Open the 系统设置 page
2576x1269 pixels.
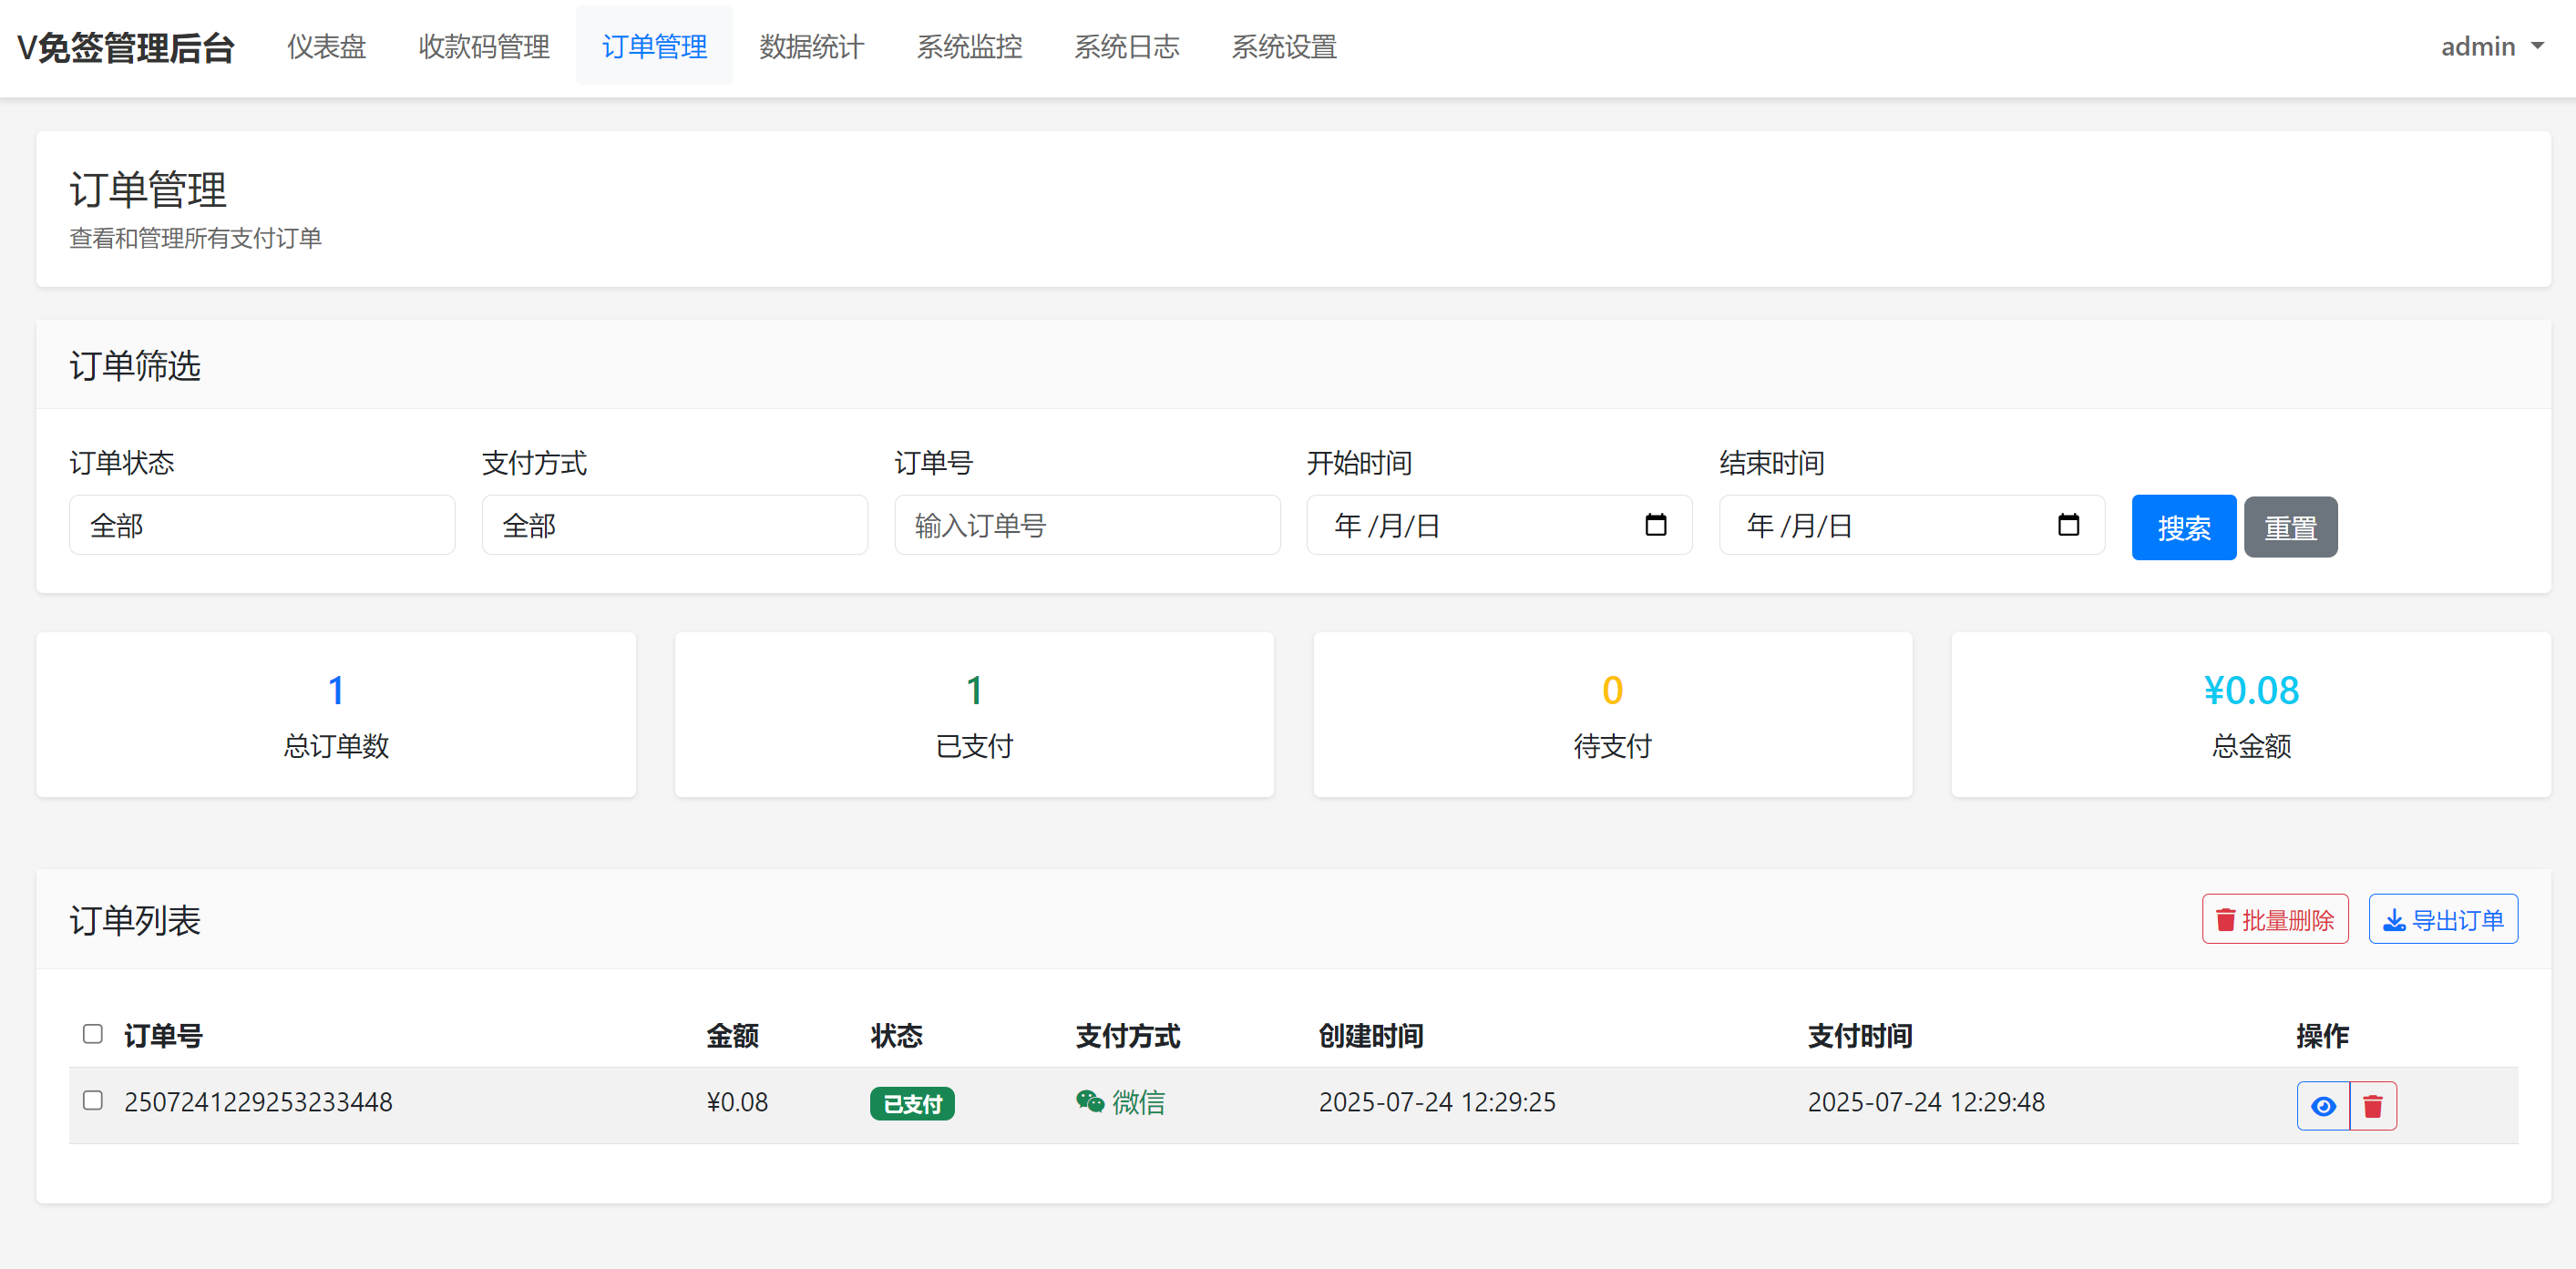1284,46
